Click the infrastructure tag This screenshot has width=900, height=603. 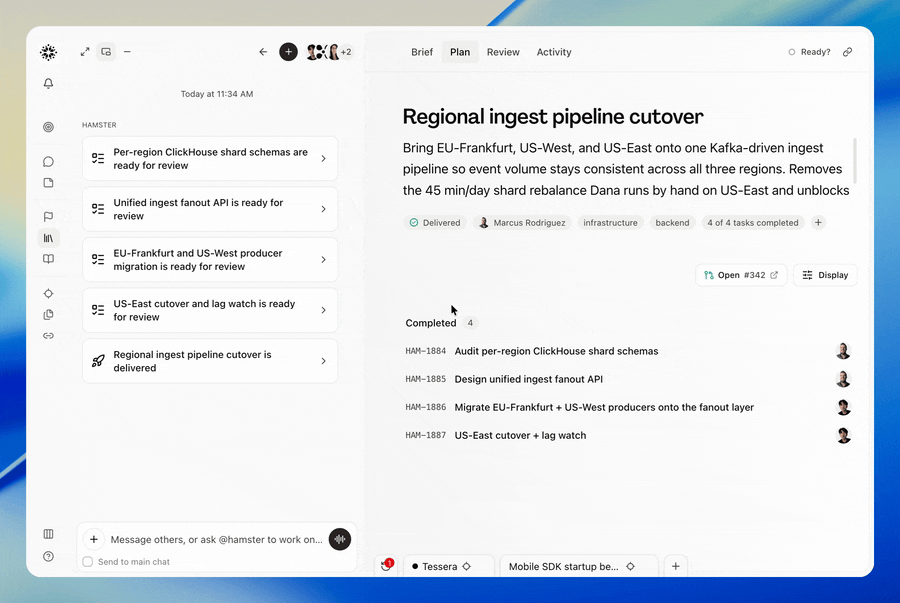pyautogui.click(x=610, y=223)
